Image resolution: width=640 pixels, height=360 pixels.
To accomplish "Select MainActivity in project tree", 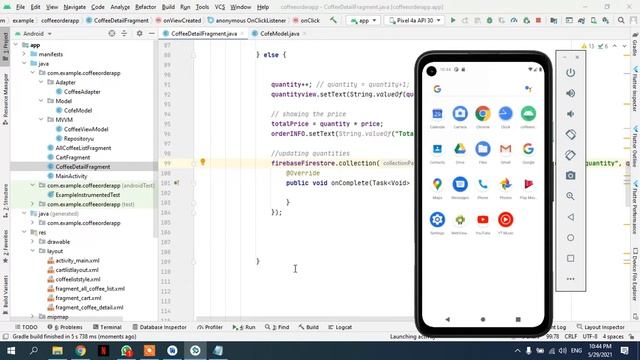I will point(71,176).
